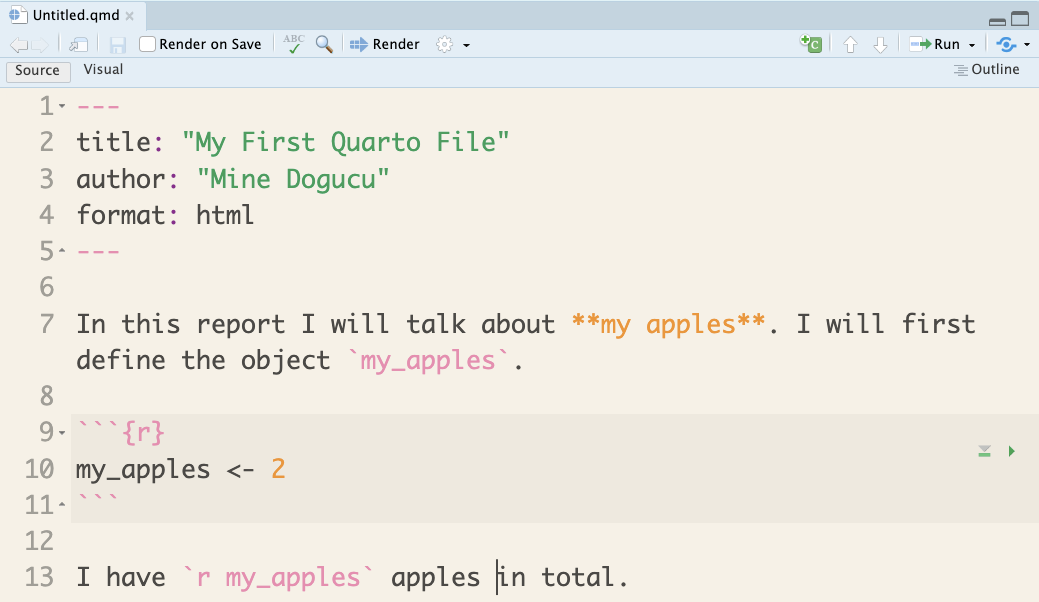Click the Render button
The width and height of the screenshot is (1039, 602).
[x=385, y=44]
